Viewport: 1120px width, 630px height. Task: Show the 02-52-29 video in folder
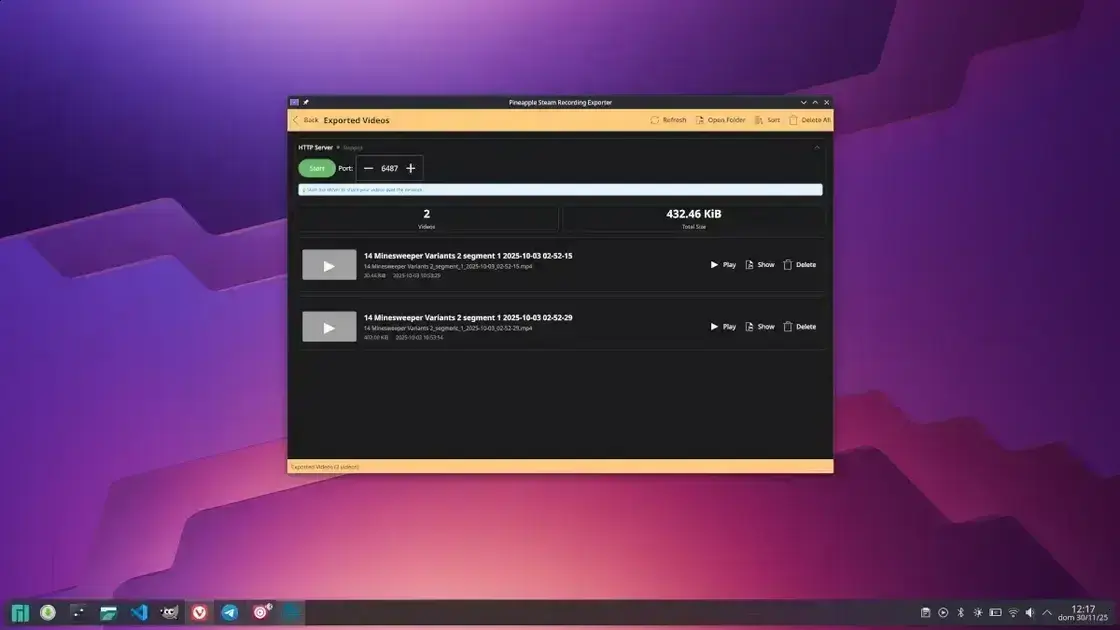[x=759, y=327]
